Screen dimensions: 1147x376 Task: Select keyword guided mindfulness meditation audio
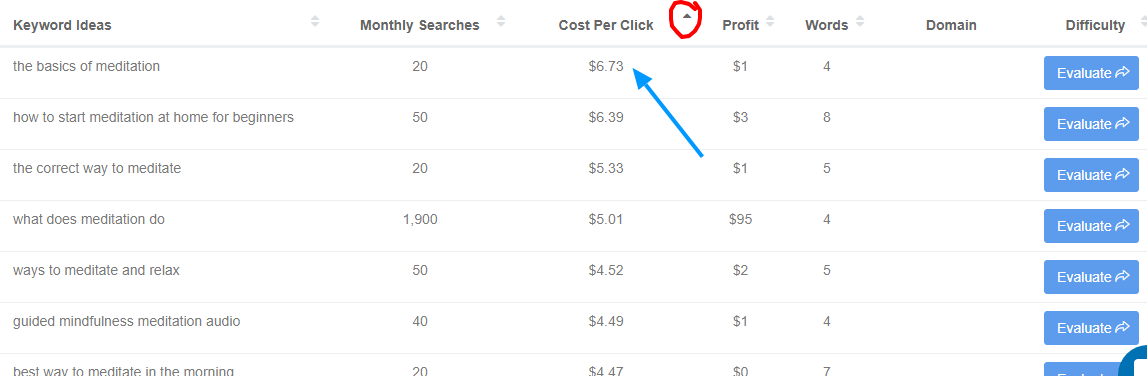click(x=127, y=321)
